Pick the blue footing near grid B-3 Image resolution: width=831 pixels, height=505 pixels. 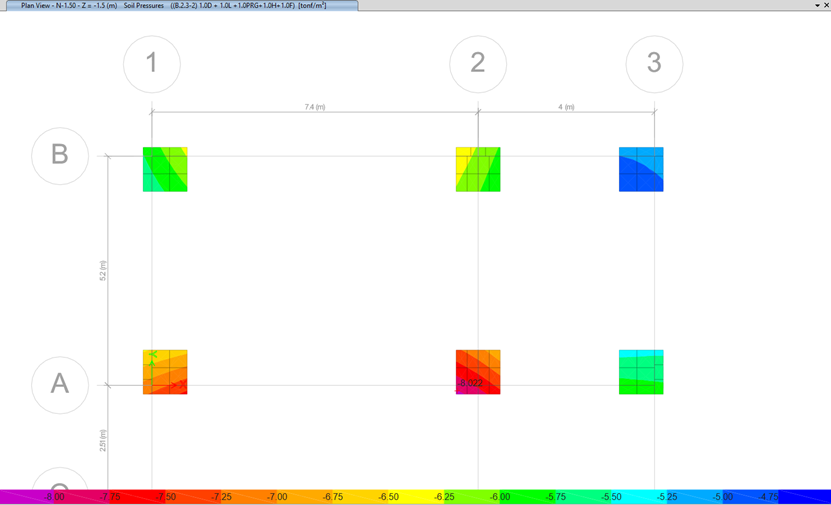(x=641, y=169)
